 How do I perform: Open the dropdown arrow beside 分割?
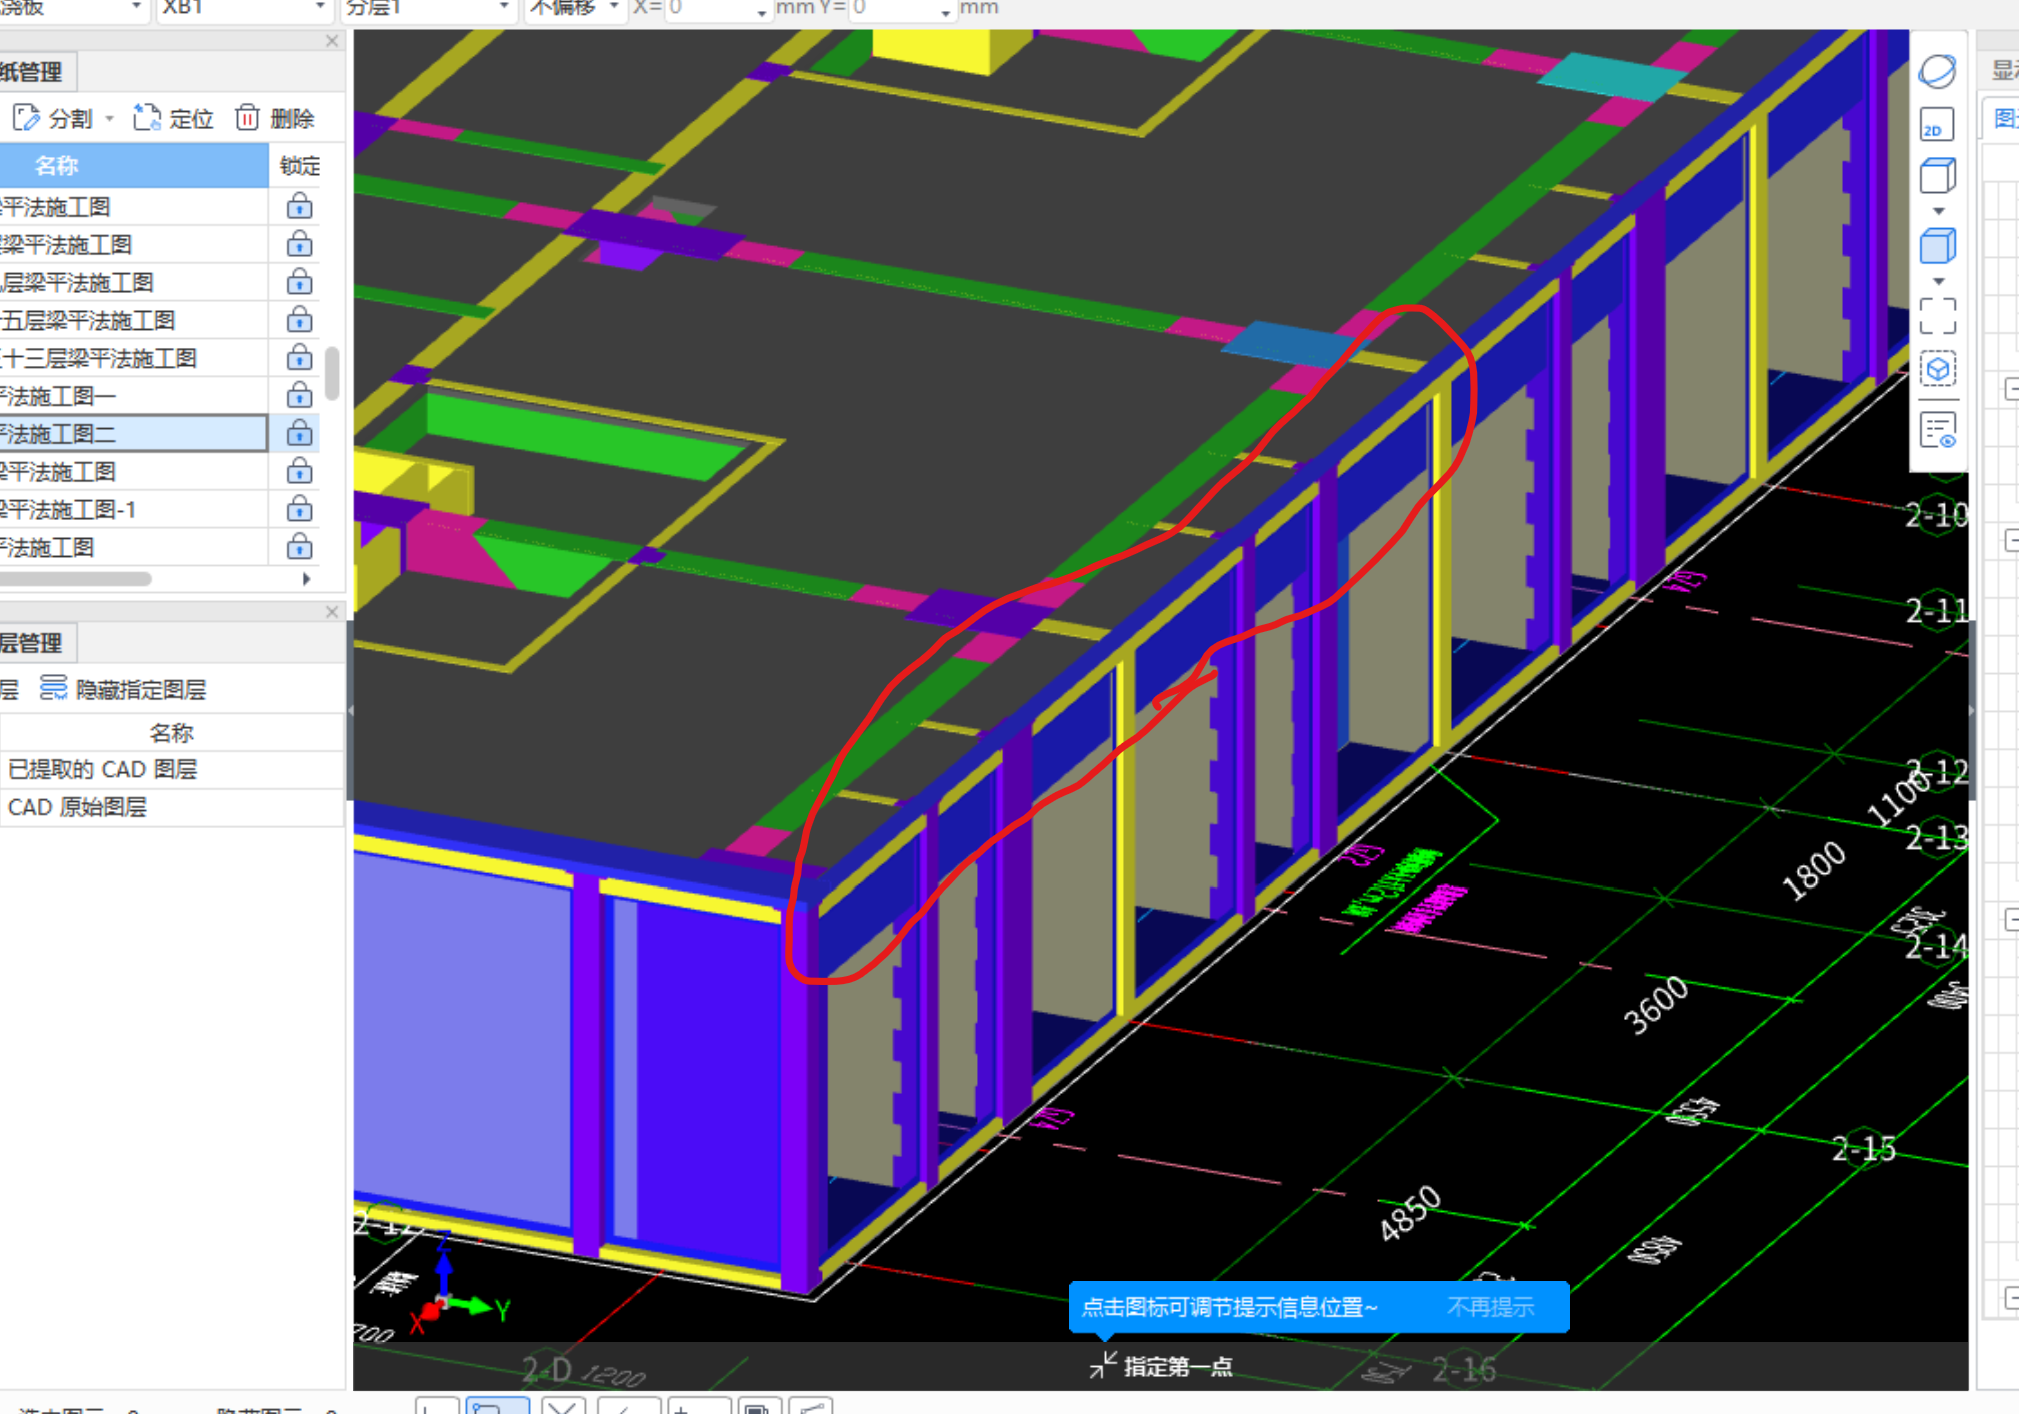click(109, 119)
